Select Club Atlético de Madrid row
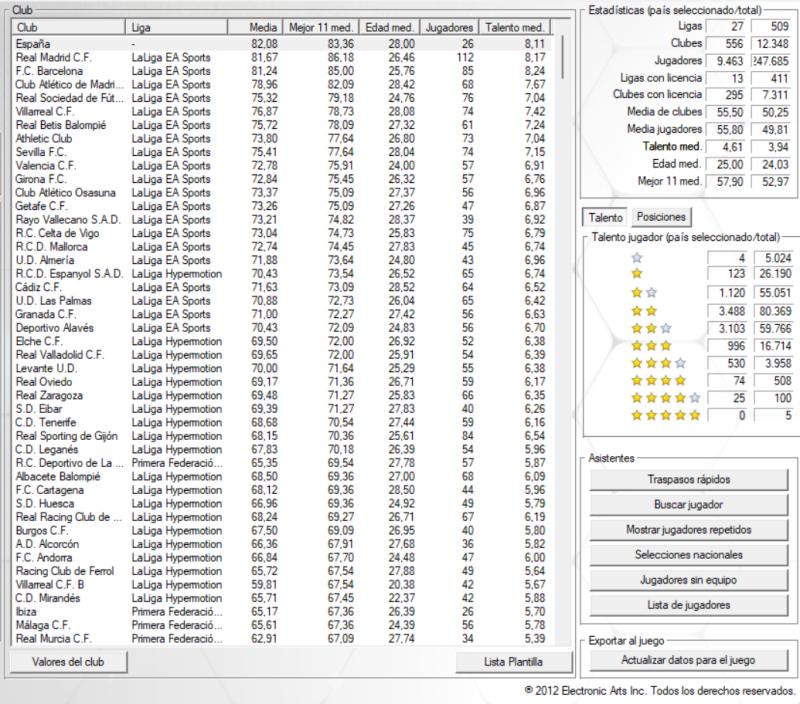The image size is (800, 704). point(284,84)
